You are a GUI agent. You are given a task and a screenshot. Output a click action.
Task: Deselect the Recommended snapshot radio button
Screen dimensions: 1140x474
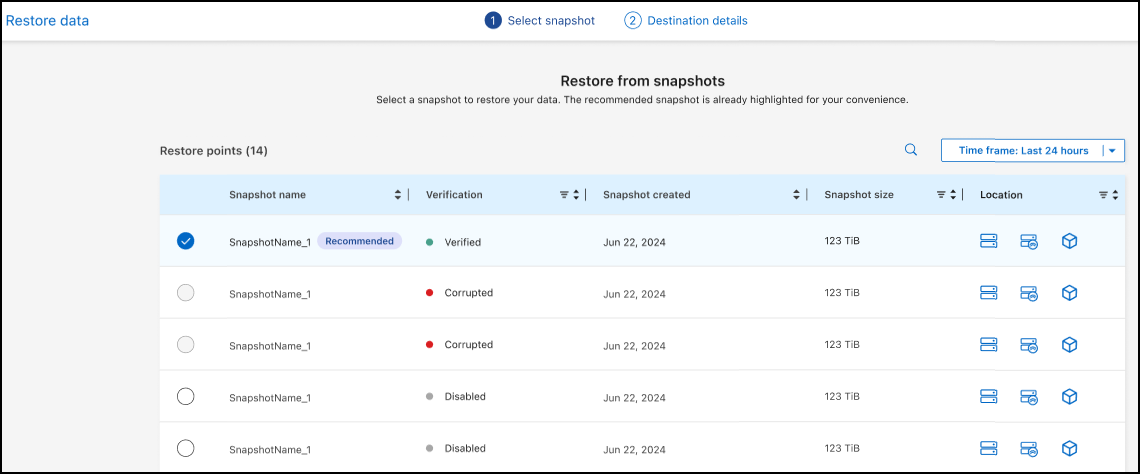click(x=185, y=241)
